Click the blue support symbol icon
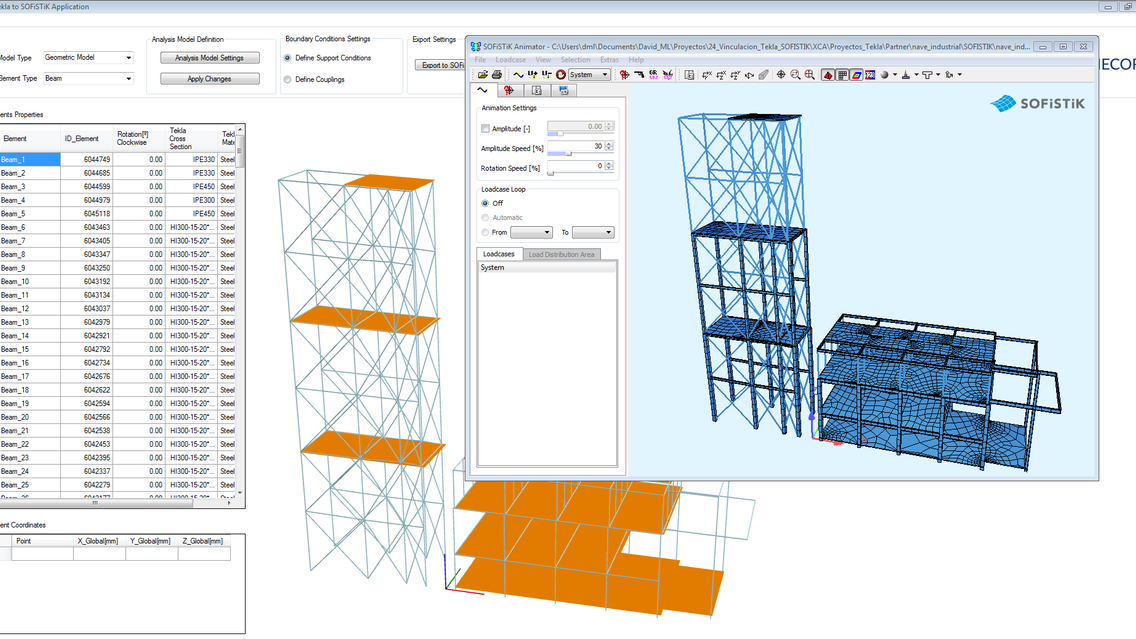 pos(906,75)
